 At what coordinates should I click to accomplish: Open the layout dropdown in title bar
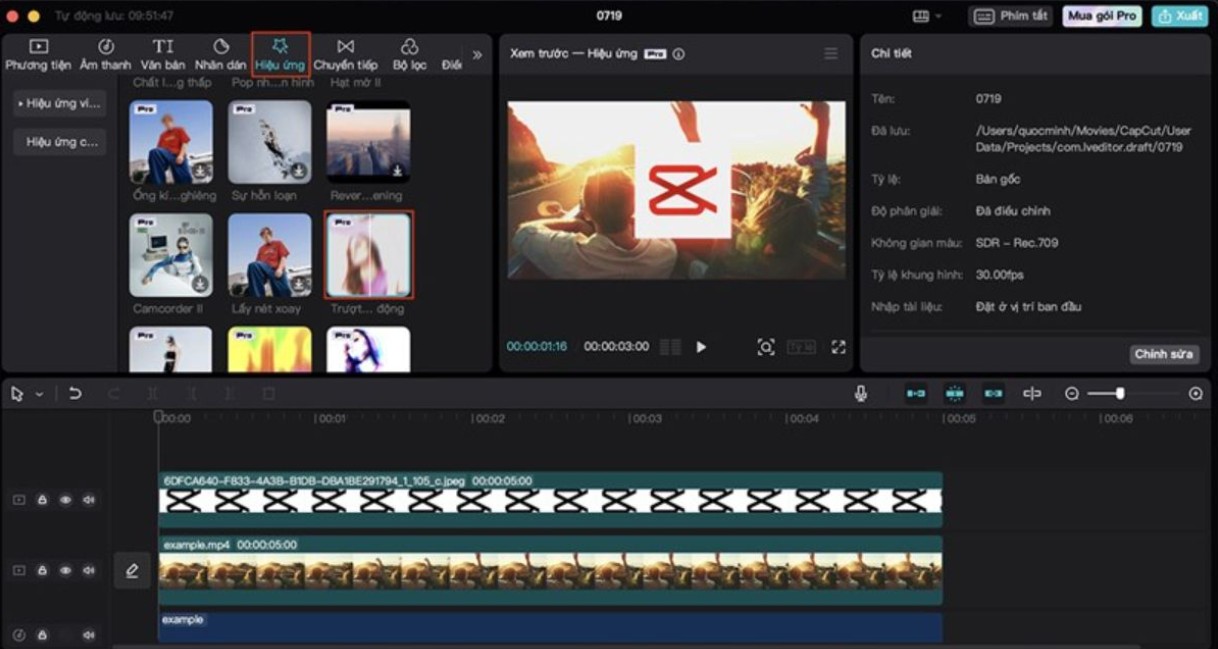(927, 17)
